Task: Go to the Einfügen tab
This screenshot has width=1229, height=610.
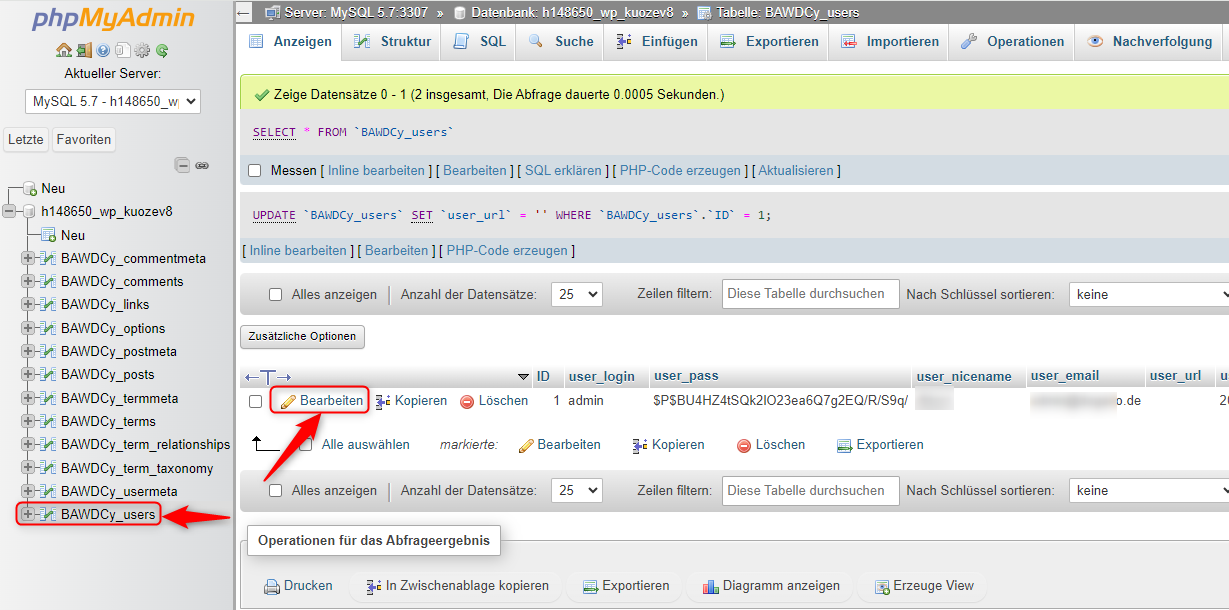Action: (x=656, y=42)
